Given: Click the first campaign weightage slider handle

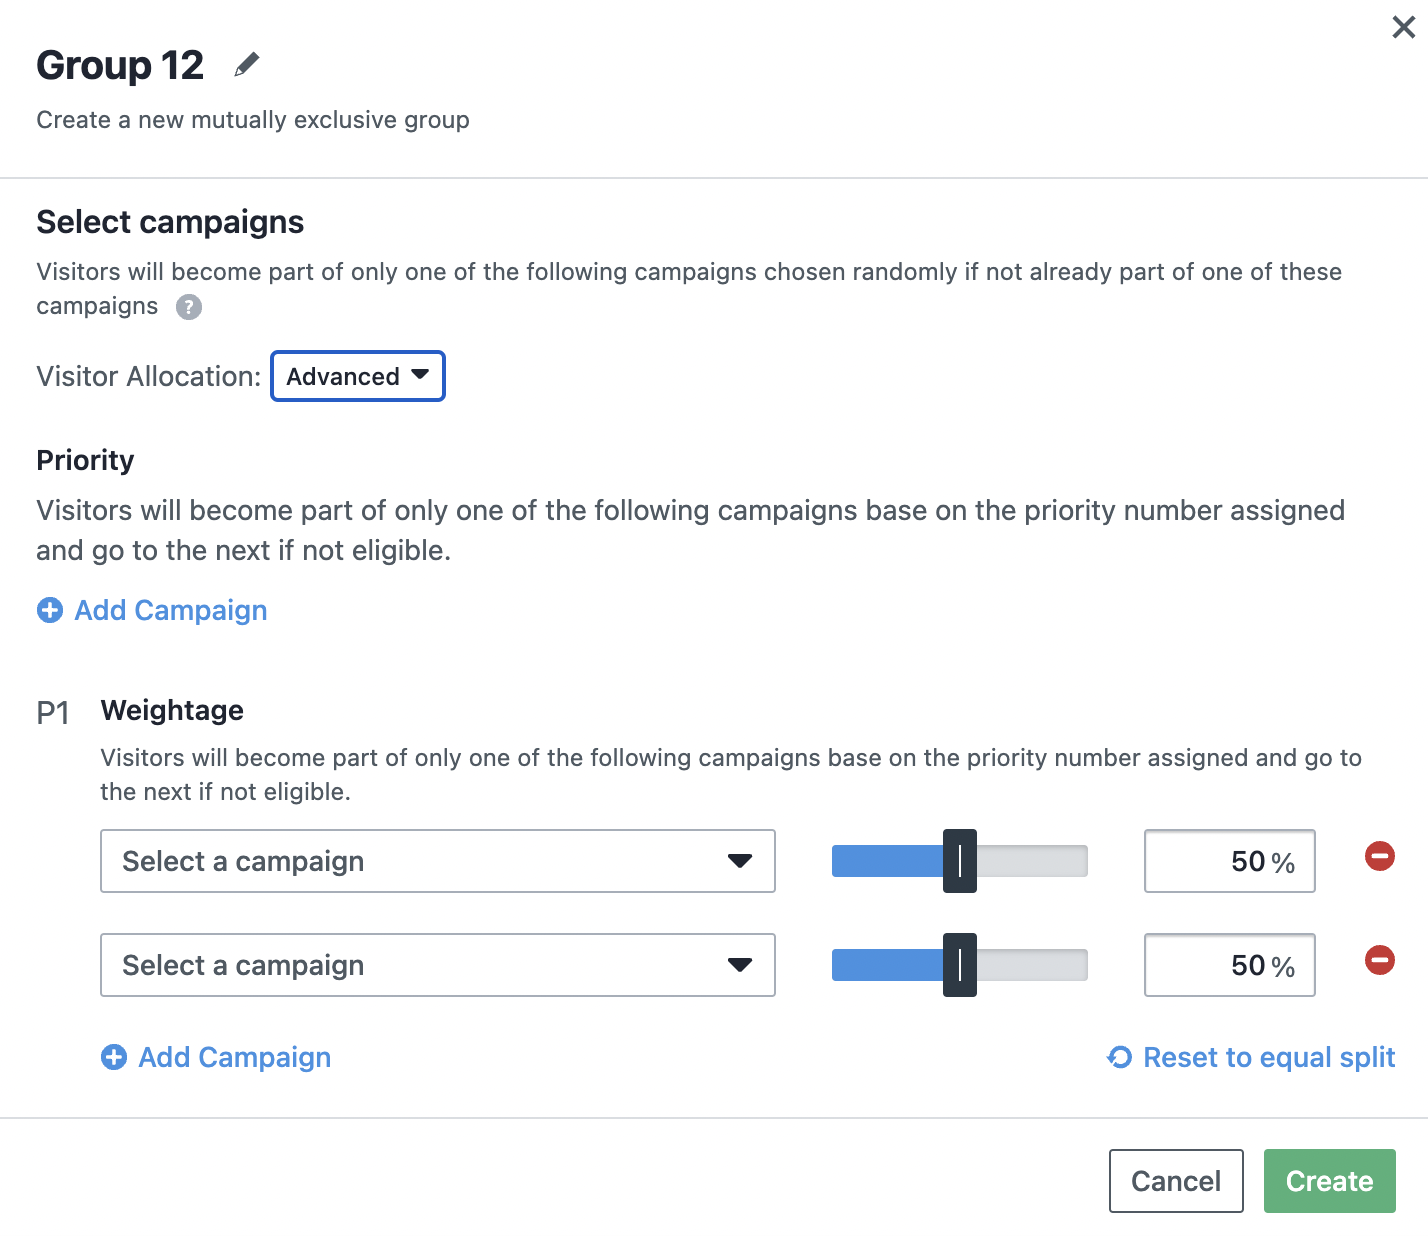Looking at the screenshot, I should click(x=960, y=861).
